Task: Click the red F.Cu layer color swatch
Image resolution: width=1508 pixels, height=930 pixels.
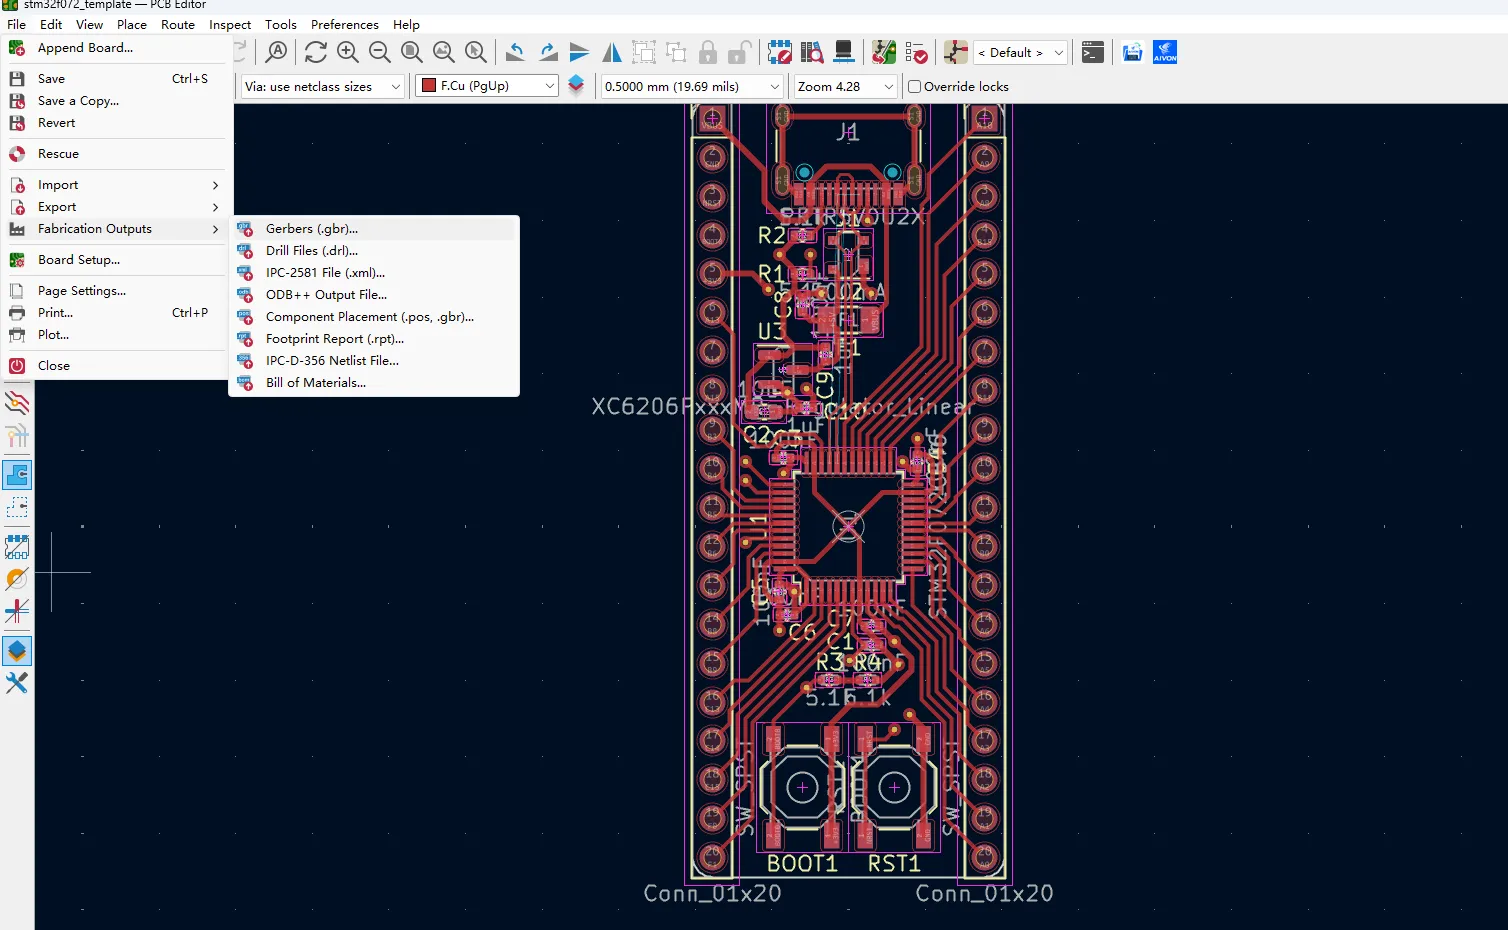Action: click(x=429, y=86)
